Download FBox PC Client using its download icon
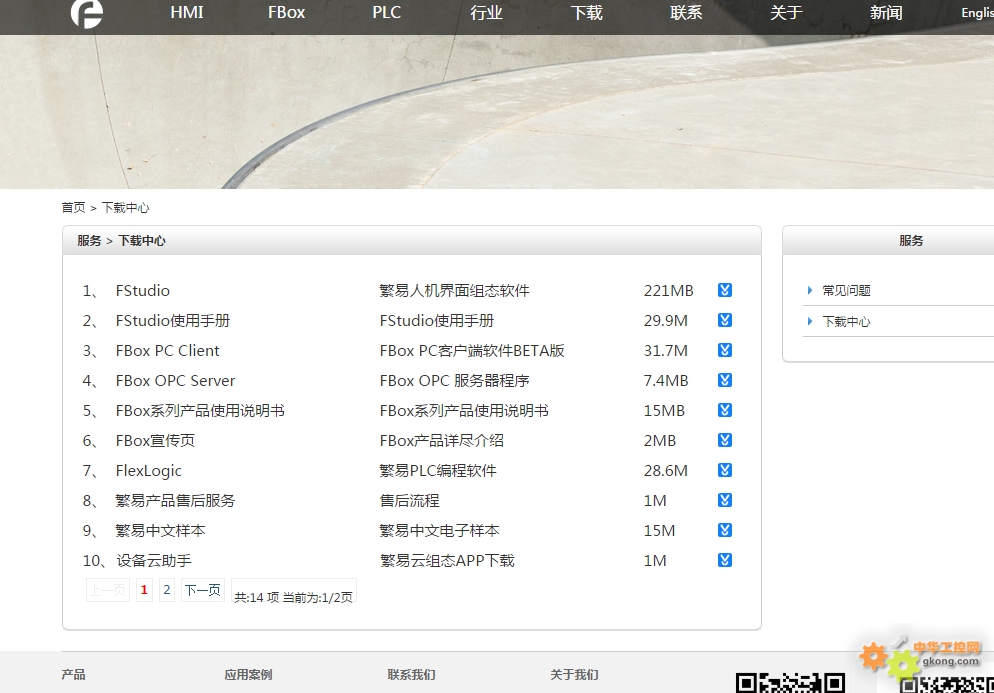The image size is (994, 693). (725, 350)
